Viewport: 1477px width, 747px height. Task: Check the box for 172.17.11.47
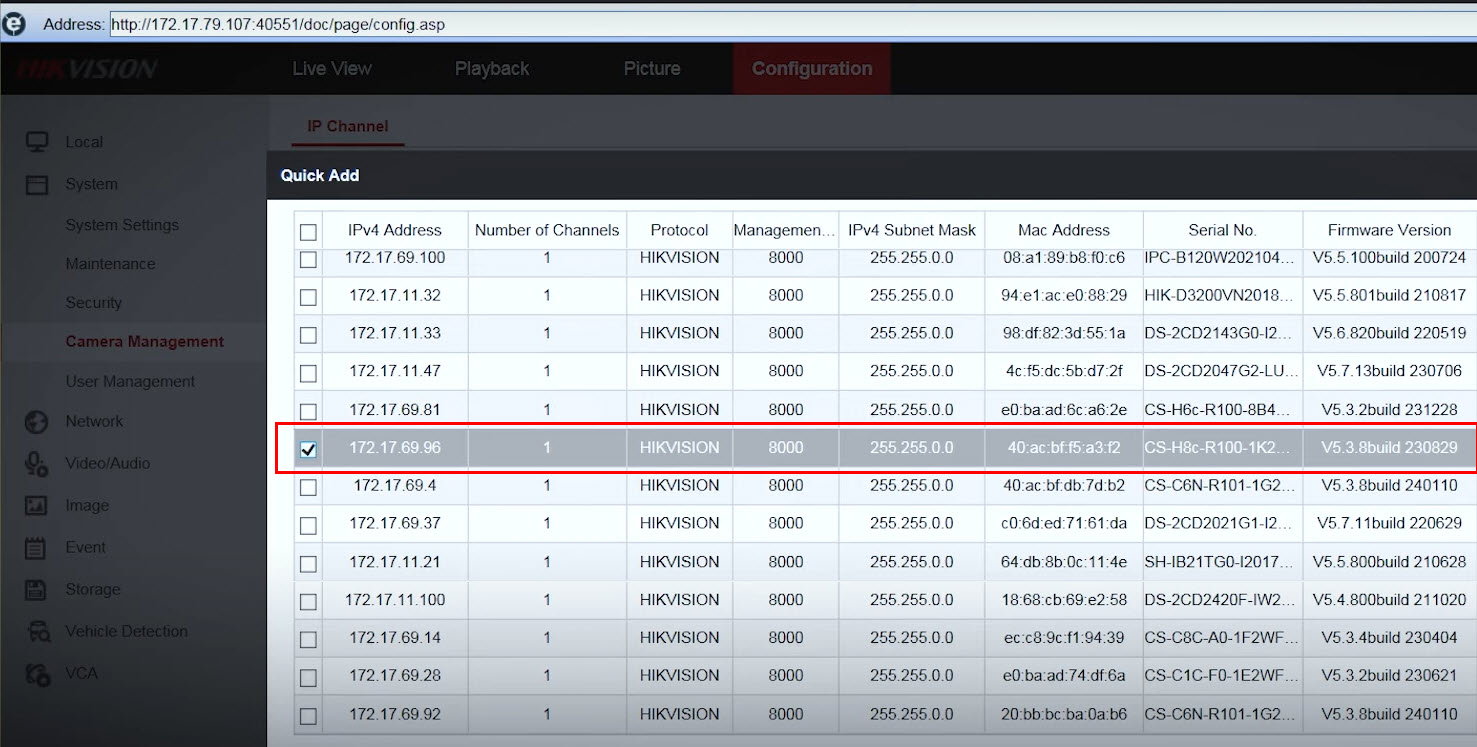(308, 373)
